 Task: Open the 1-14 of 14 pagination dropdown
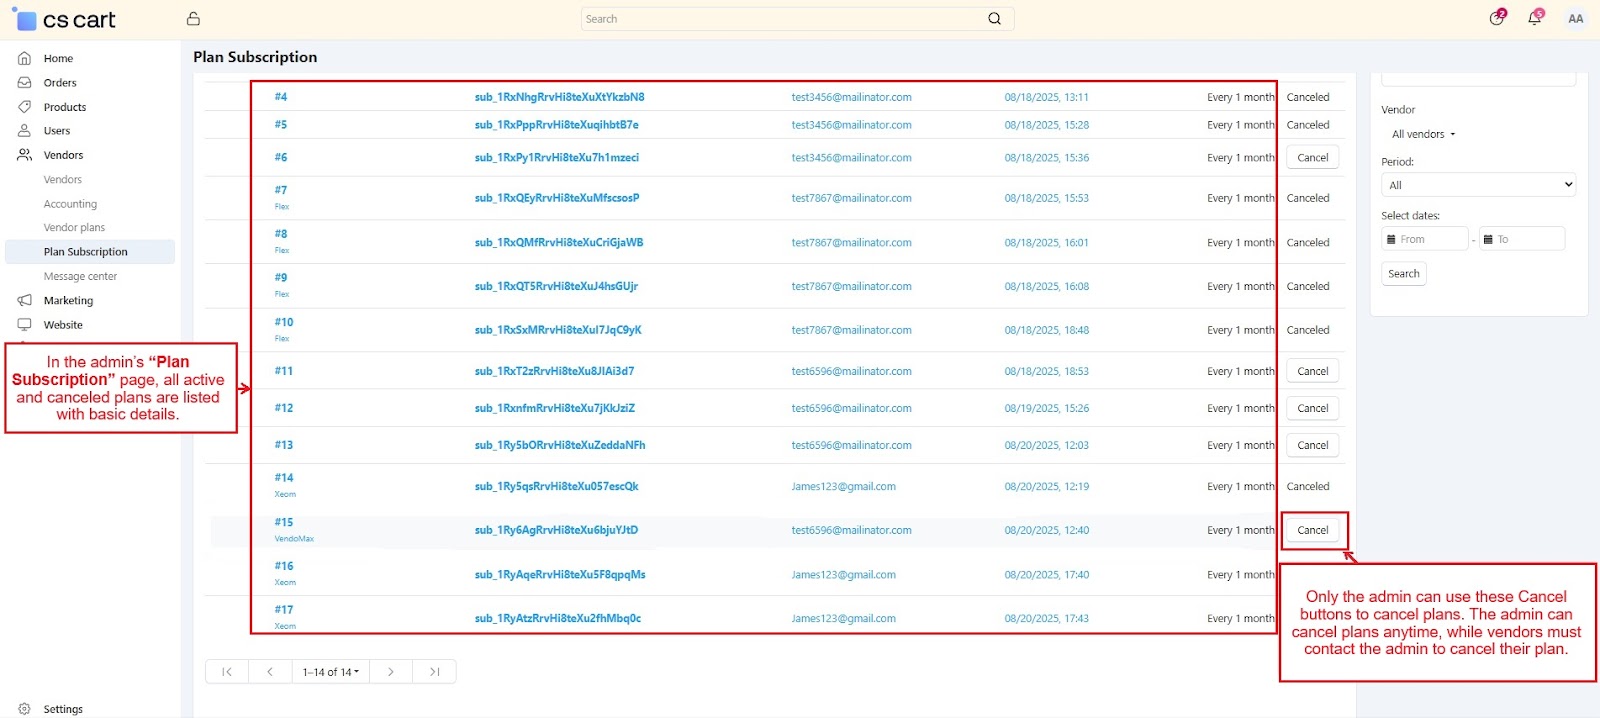point(330,672)
